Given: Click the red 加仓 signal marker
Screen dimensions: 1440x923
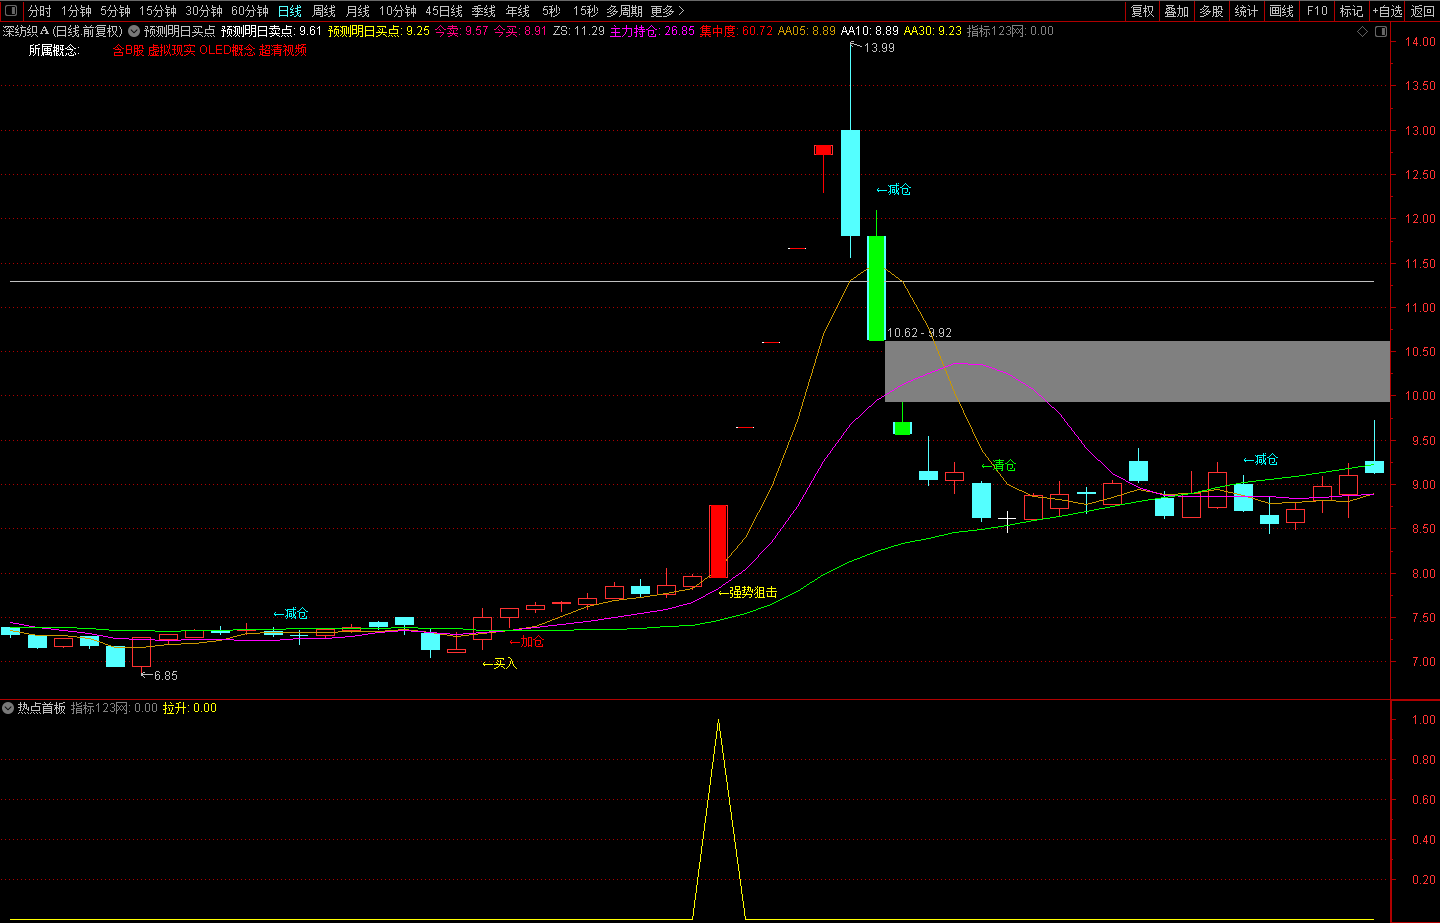Looking at the screenshot, I should pyautogui.click(x=531, y=642).
